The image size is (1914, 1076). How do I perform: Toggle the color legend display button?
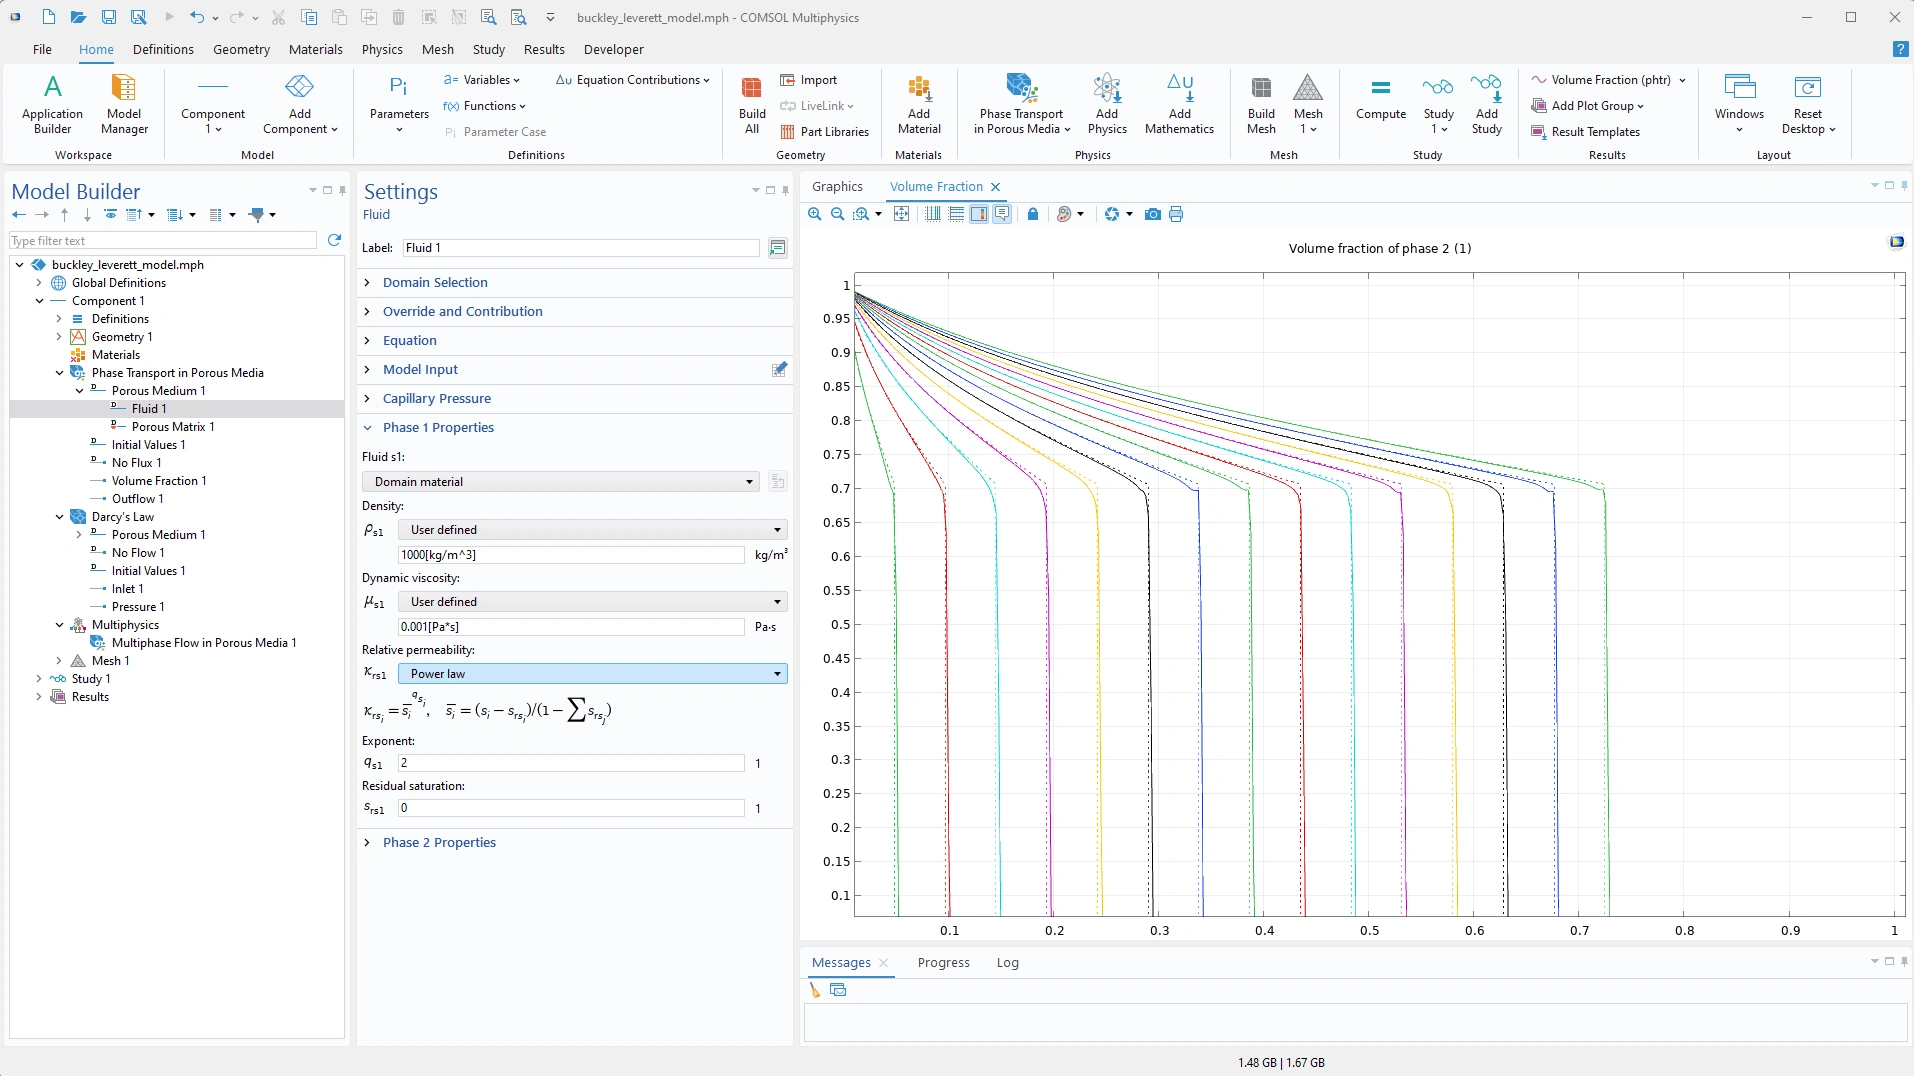tap(979, 214)
